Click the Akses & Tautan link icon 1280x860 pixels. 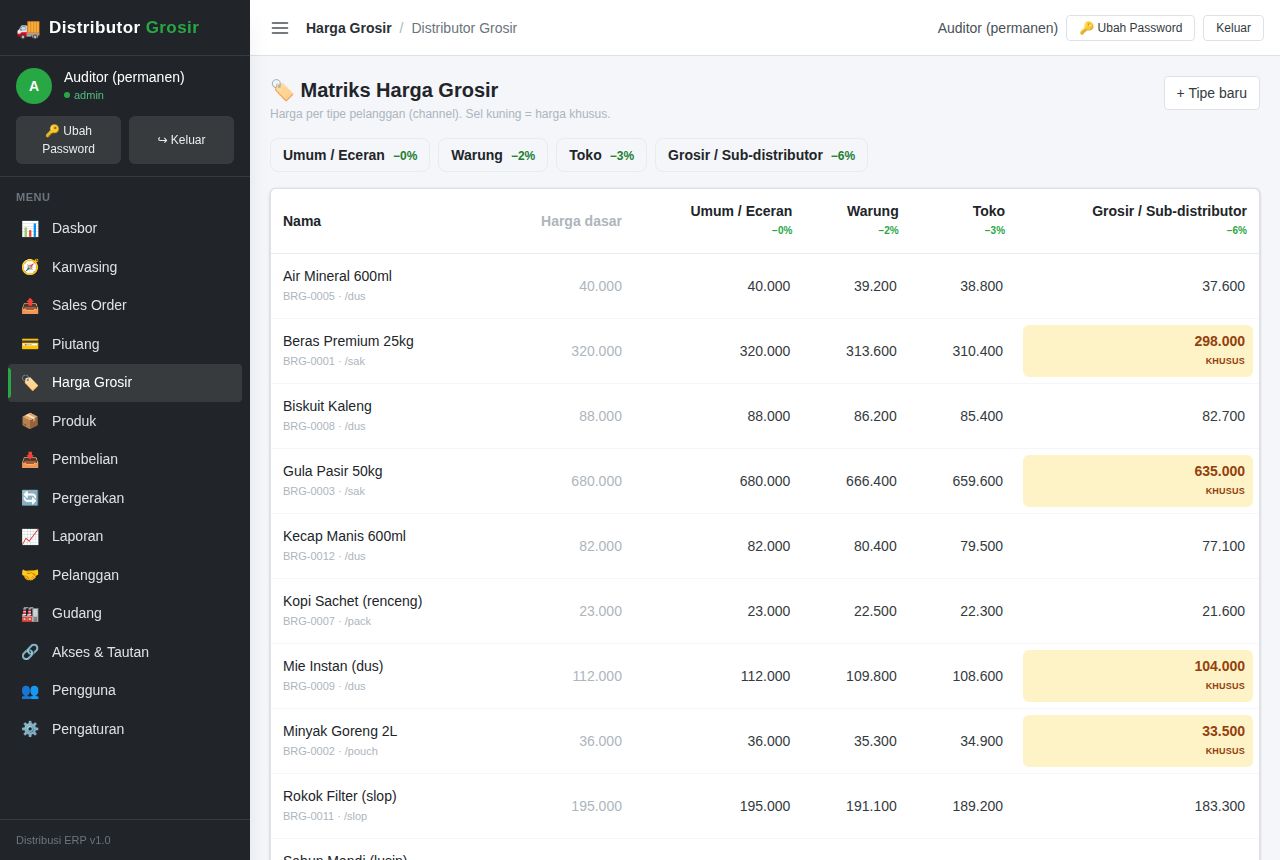tap(30, 652)
